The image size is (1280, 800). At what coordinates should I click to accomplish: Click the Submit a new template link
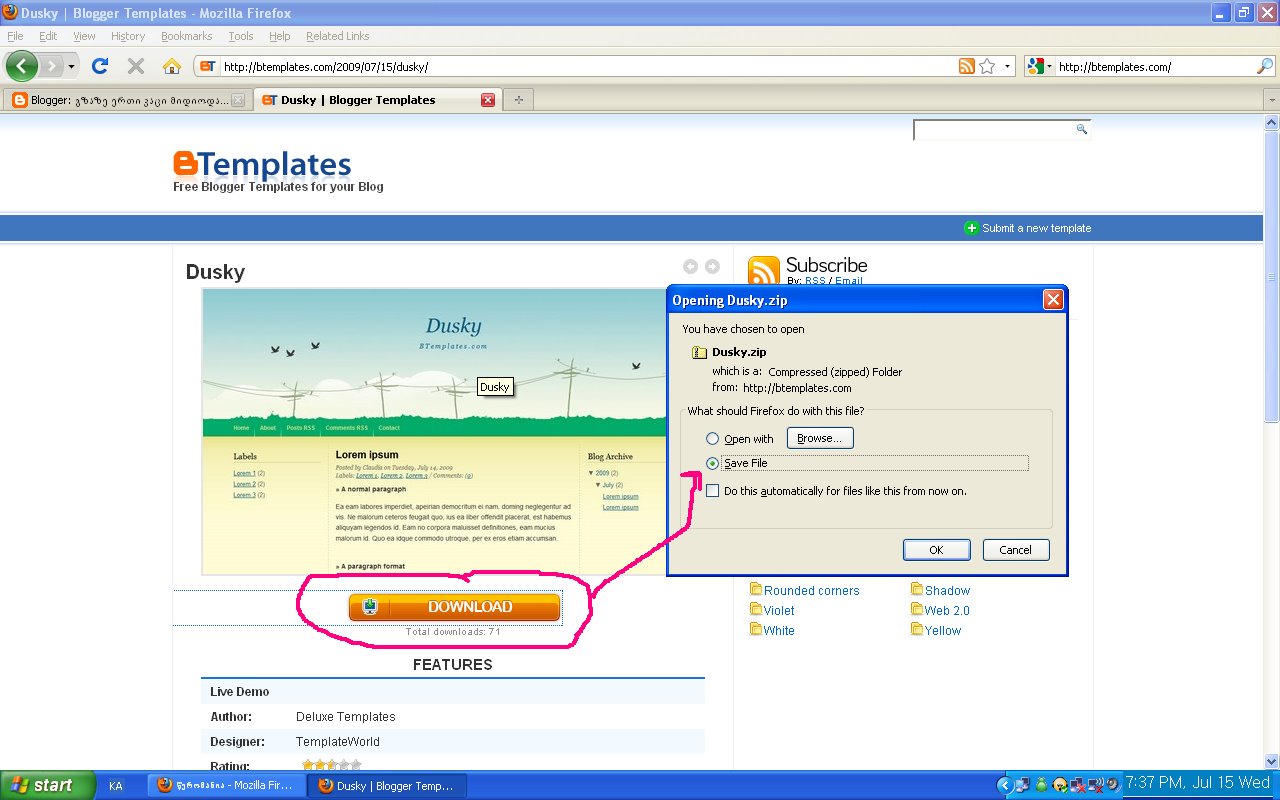(1036, 228)
